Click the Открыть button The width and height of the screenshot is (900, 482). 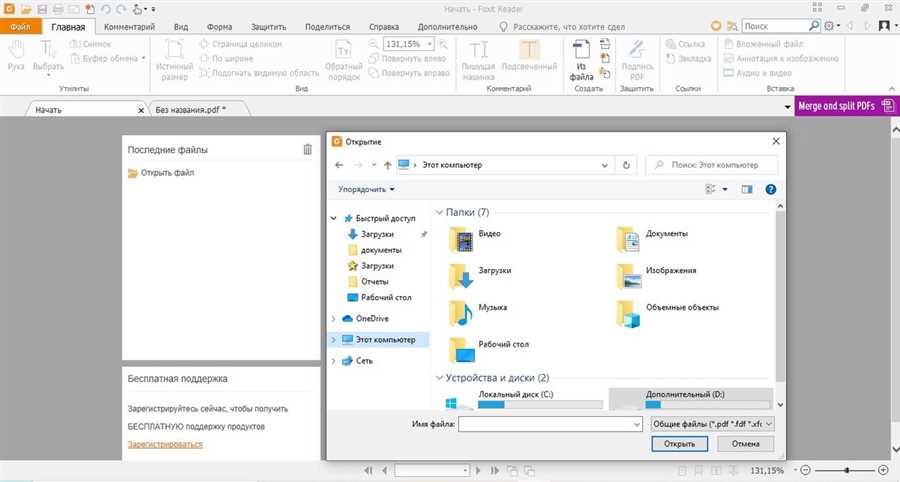point(680,444)
